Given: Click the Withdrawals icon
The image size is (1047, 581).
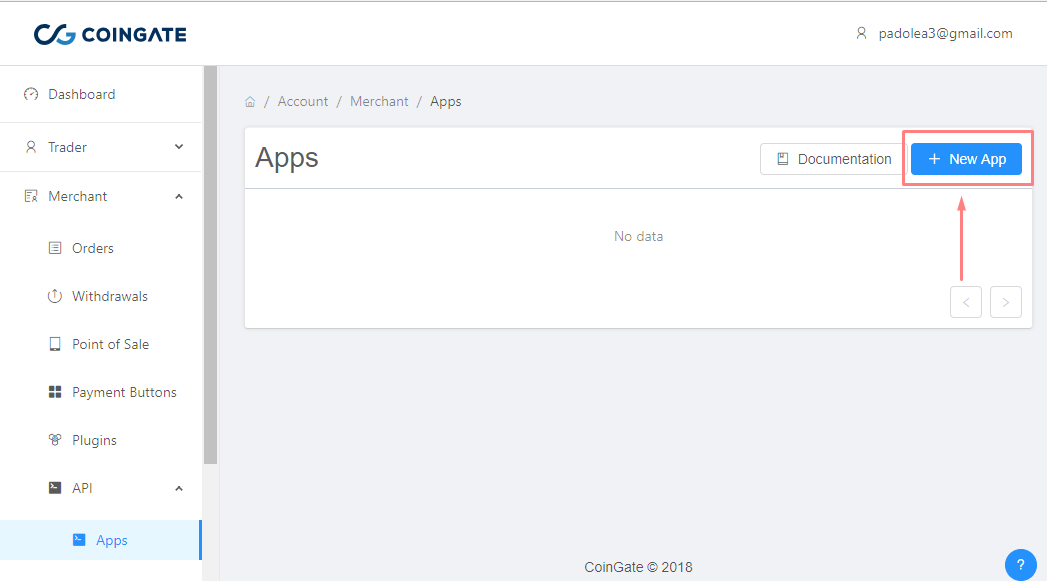Looking at the screenshot, I should pyautogui.click(x=55, y=296).
